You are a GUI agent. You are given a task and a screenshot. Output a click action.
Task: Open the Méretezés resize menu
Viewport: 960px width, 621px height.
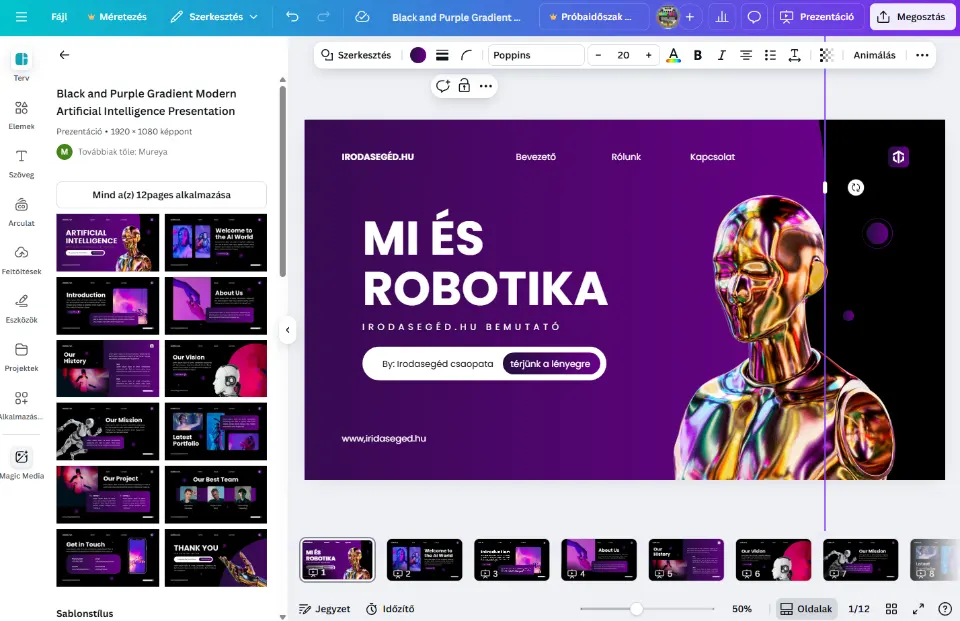(x=116, y=17)
